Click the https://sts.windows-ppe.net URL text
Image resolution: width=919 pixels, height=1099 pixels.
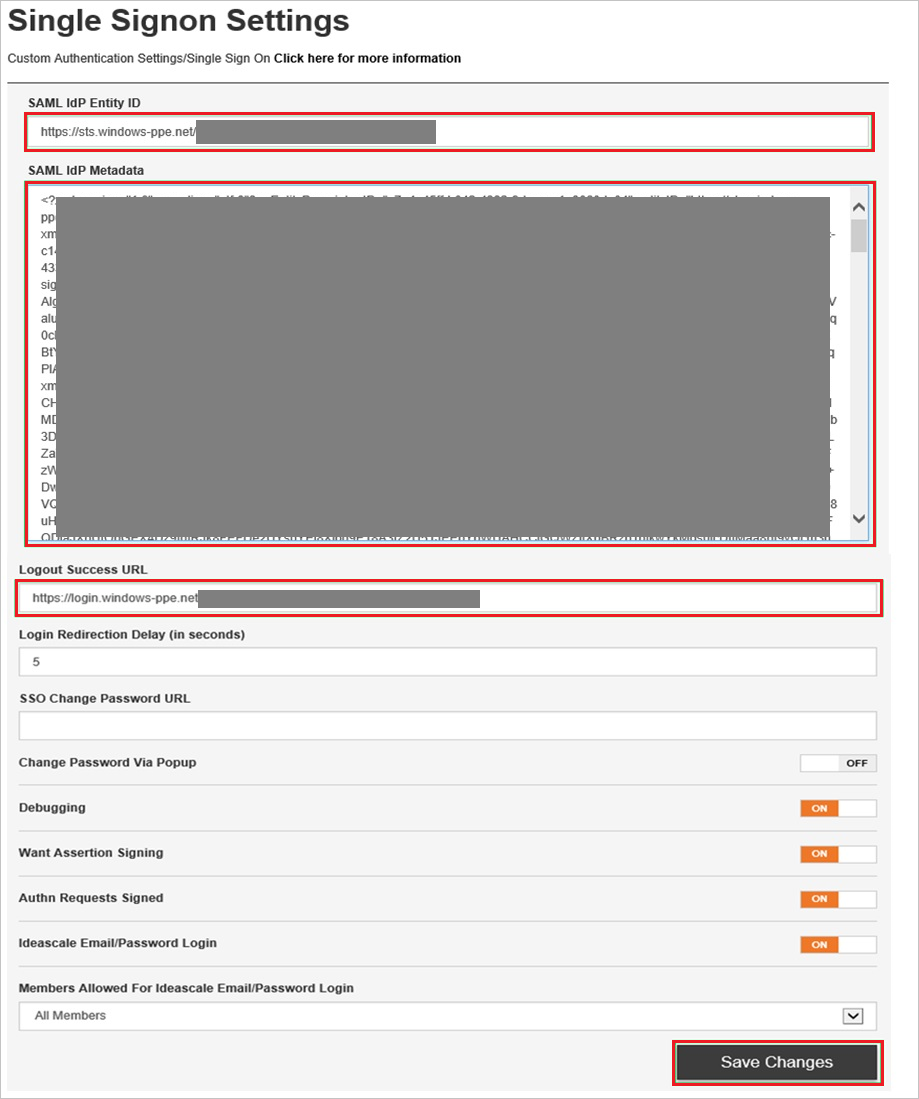coord(120,131)
